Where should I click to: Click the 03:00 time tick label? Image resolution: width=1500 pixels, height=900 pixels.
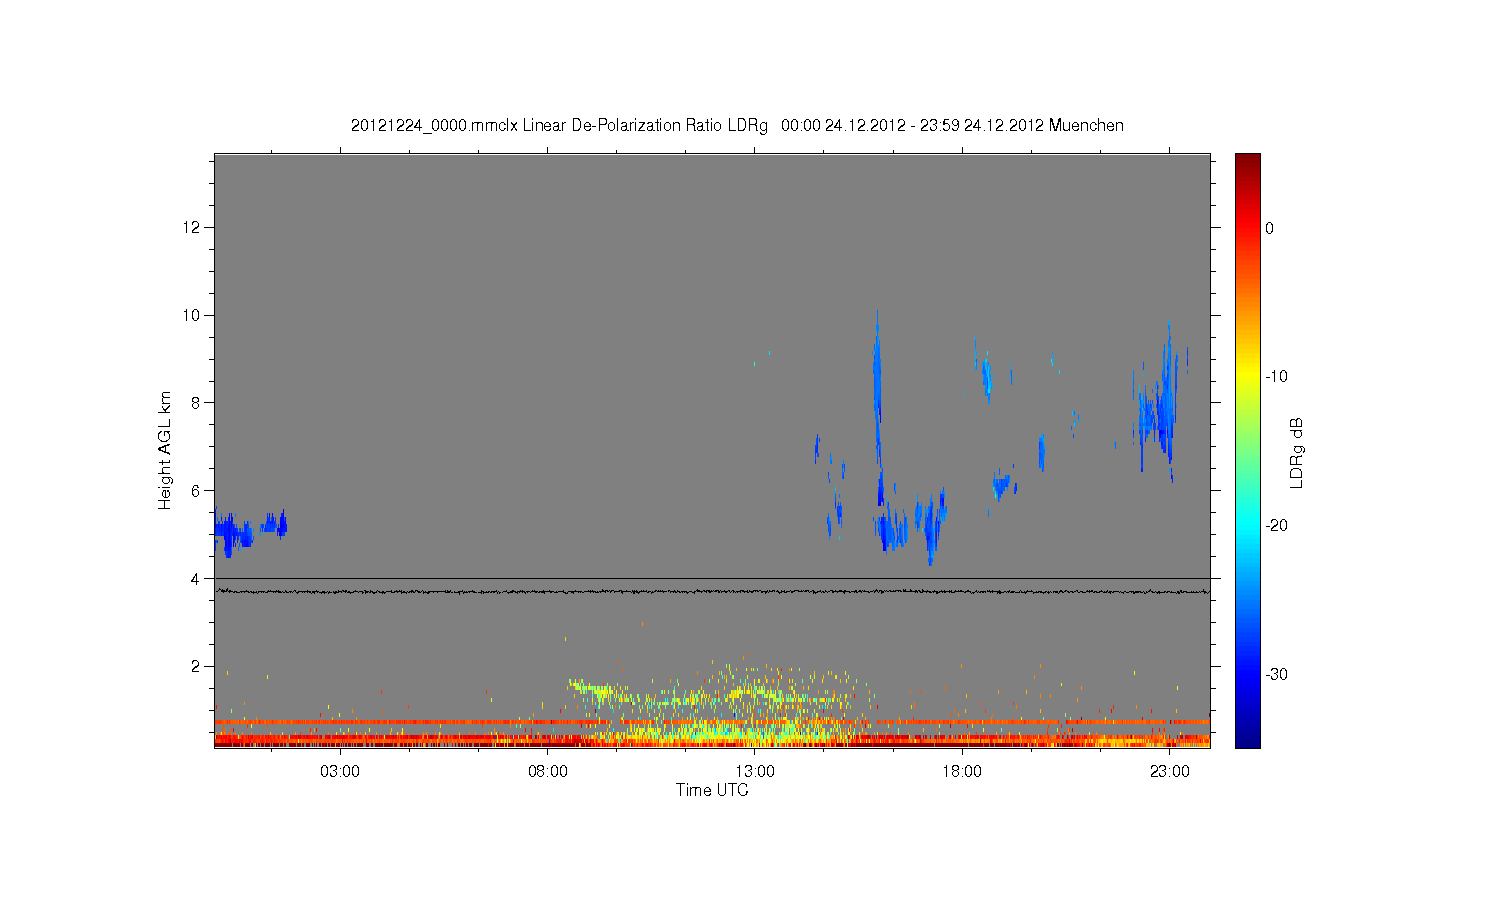pos(340,772)
